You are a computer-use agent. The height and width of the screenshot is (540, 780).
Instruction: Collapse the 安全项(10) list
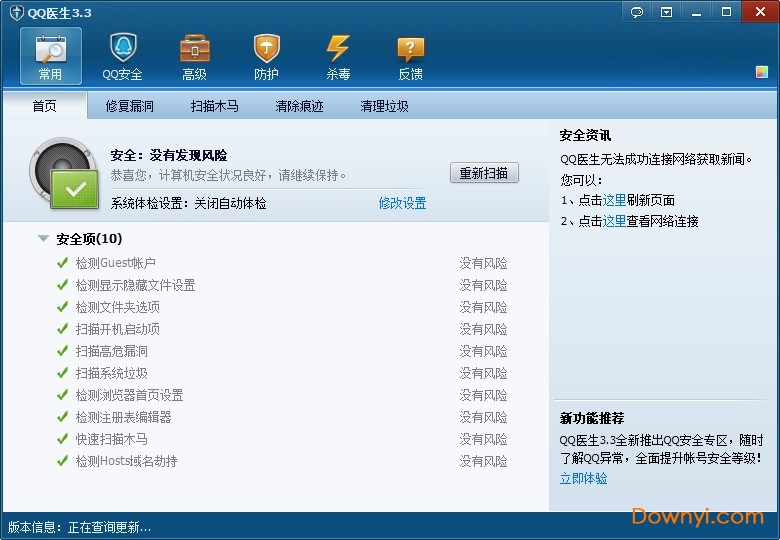[43, 239]
